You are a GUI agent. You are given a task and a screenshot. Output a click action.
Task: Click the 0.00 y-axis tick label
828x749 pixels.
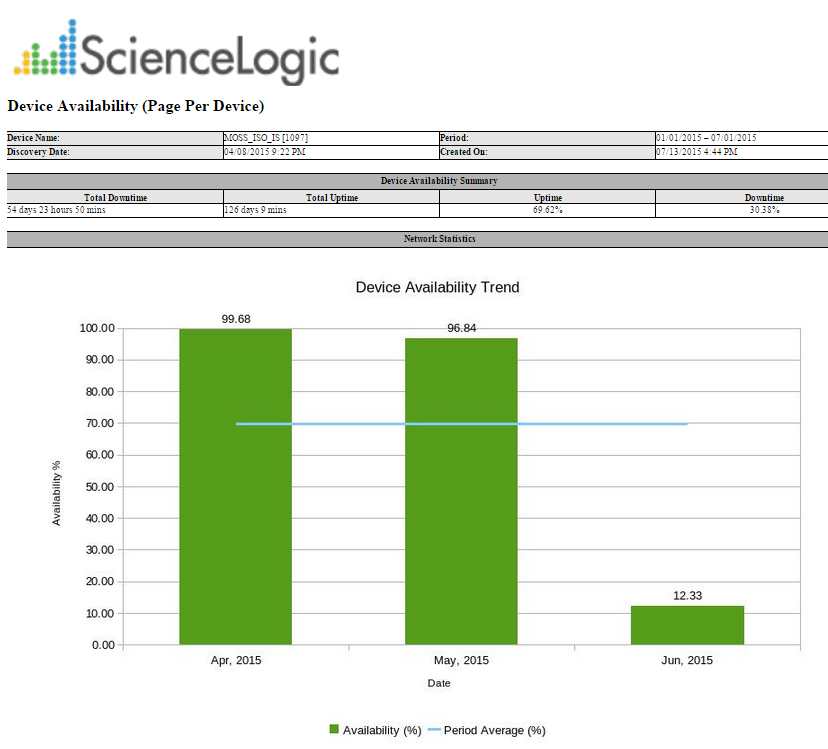tap(103, 645)
